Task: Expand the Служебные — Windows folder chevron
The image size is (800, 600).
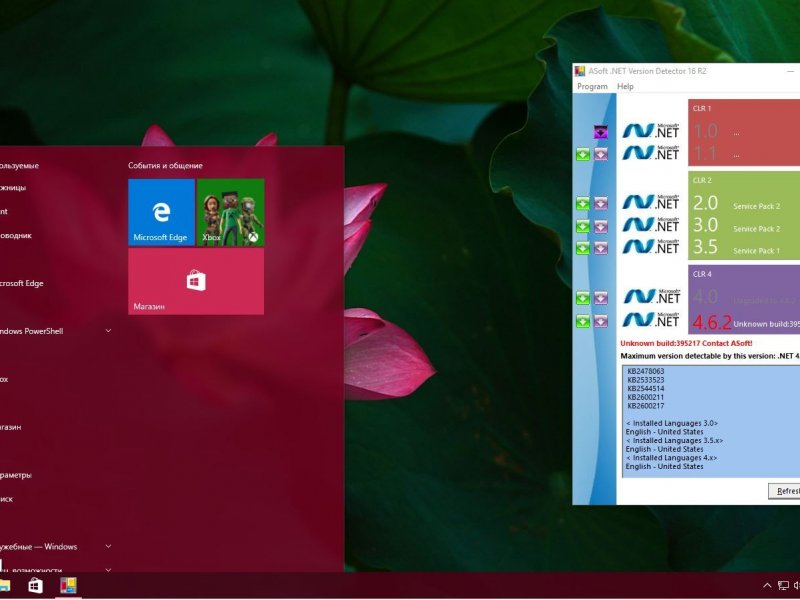Action: click(108, 546)
